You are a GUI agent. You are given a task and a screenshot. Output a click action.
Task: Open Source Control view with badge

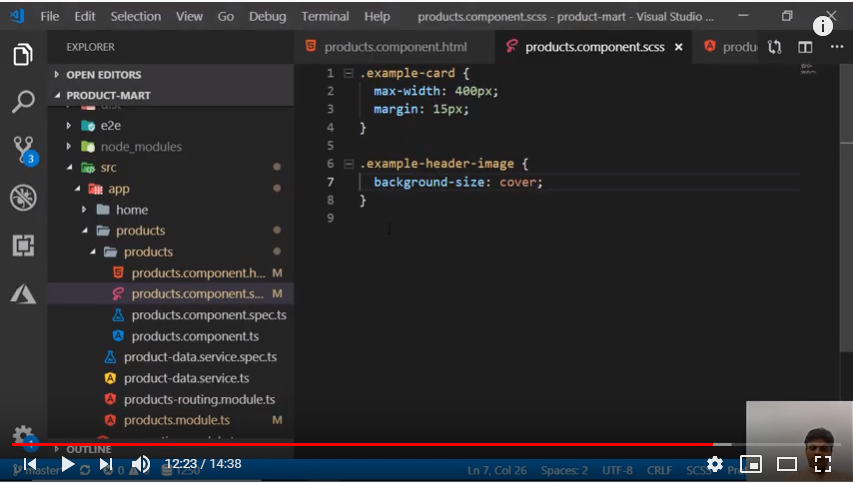(23, 150)
